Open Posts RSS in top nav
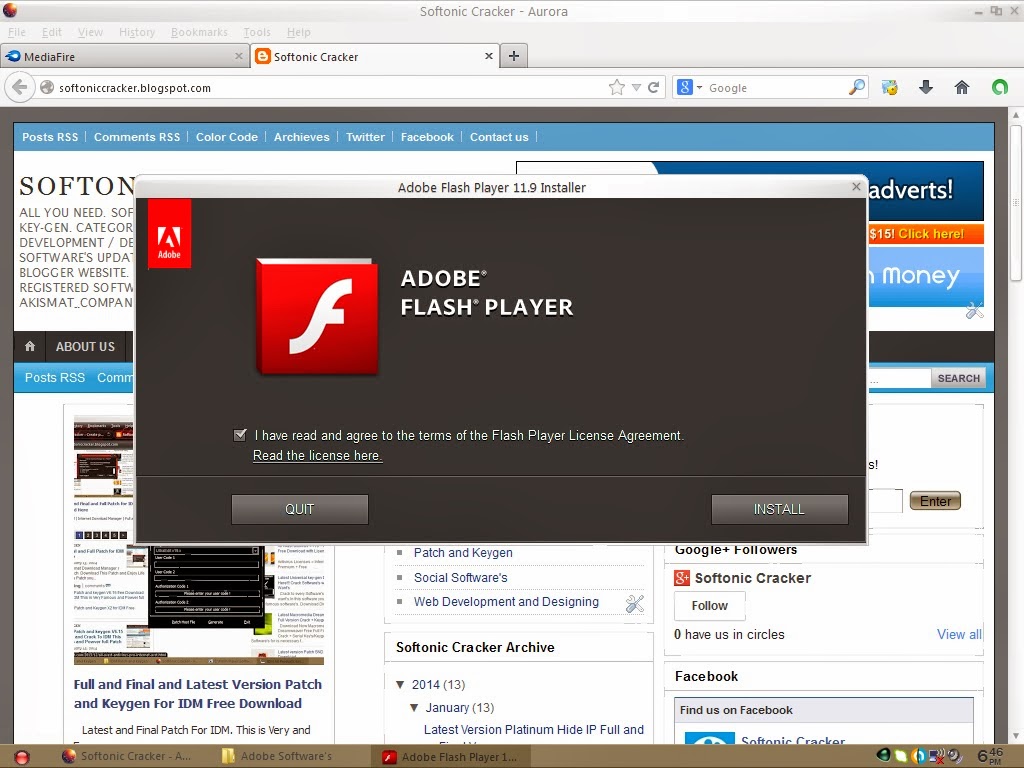Screen dimensions: 1024x768 coord(50,136)
